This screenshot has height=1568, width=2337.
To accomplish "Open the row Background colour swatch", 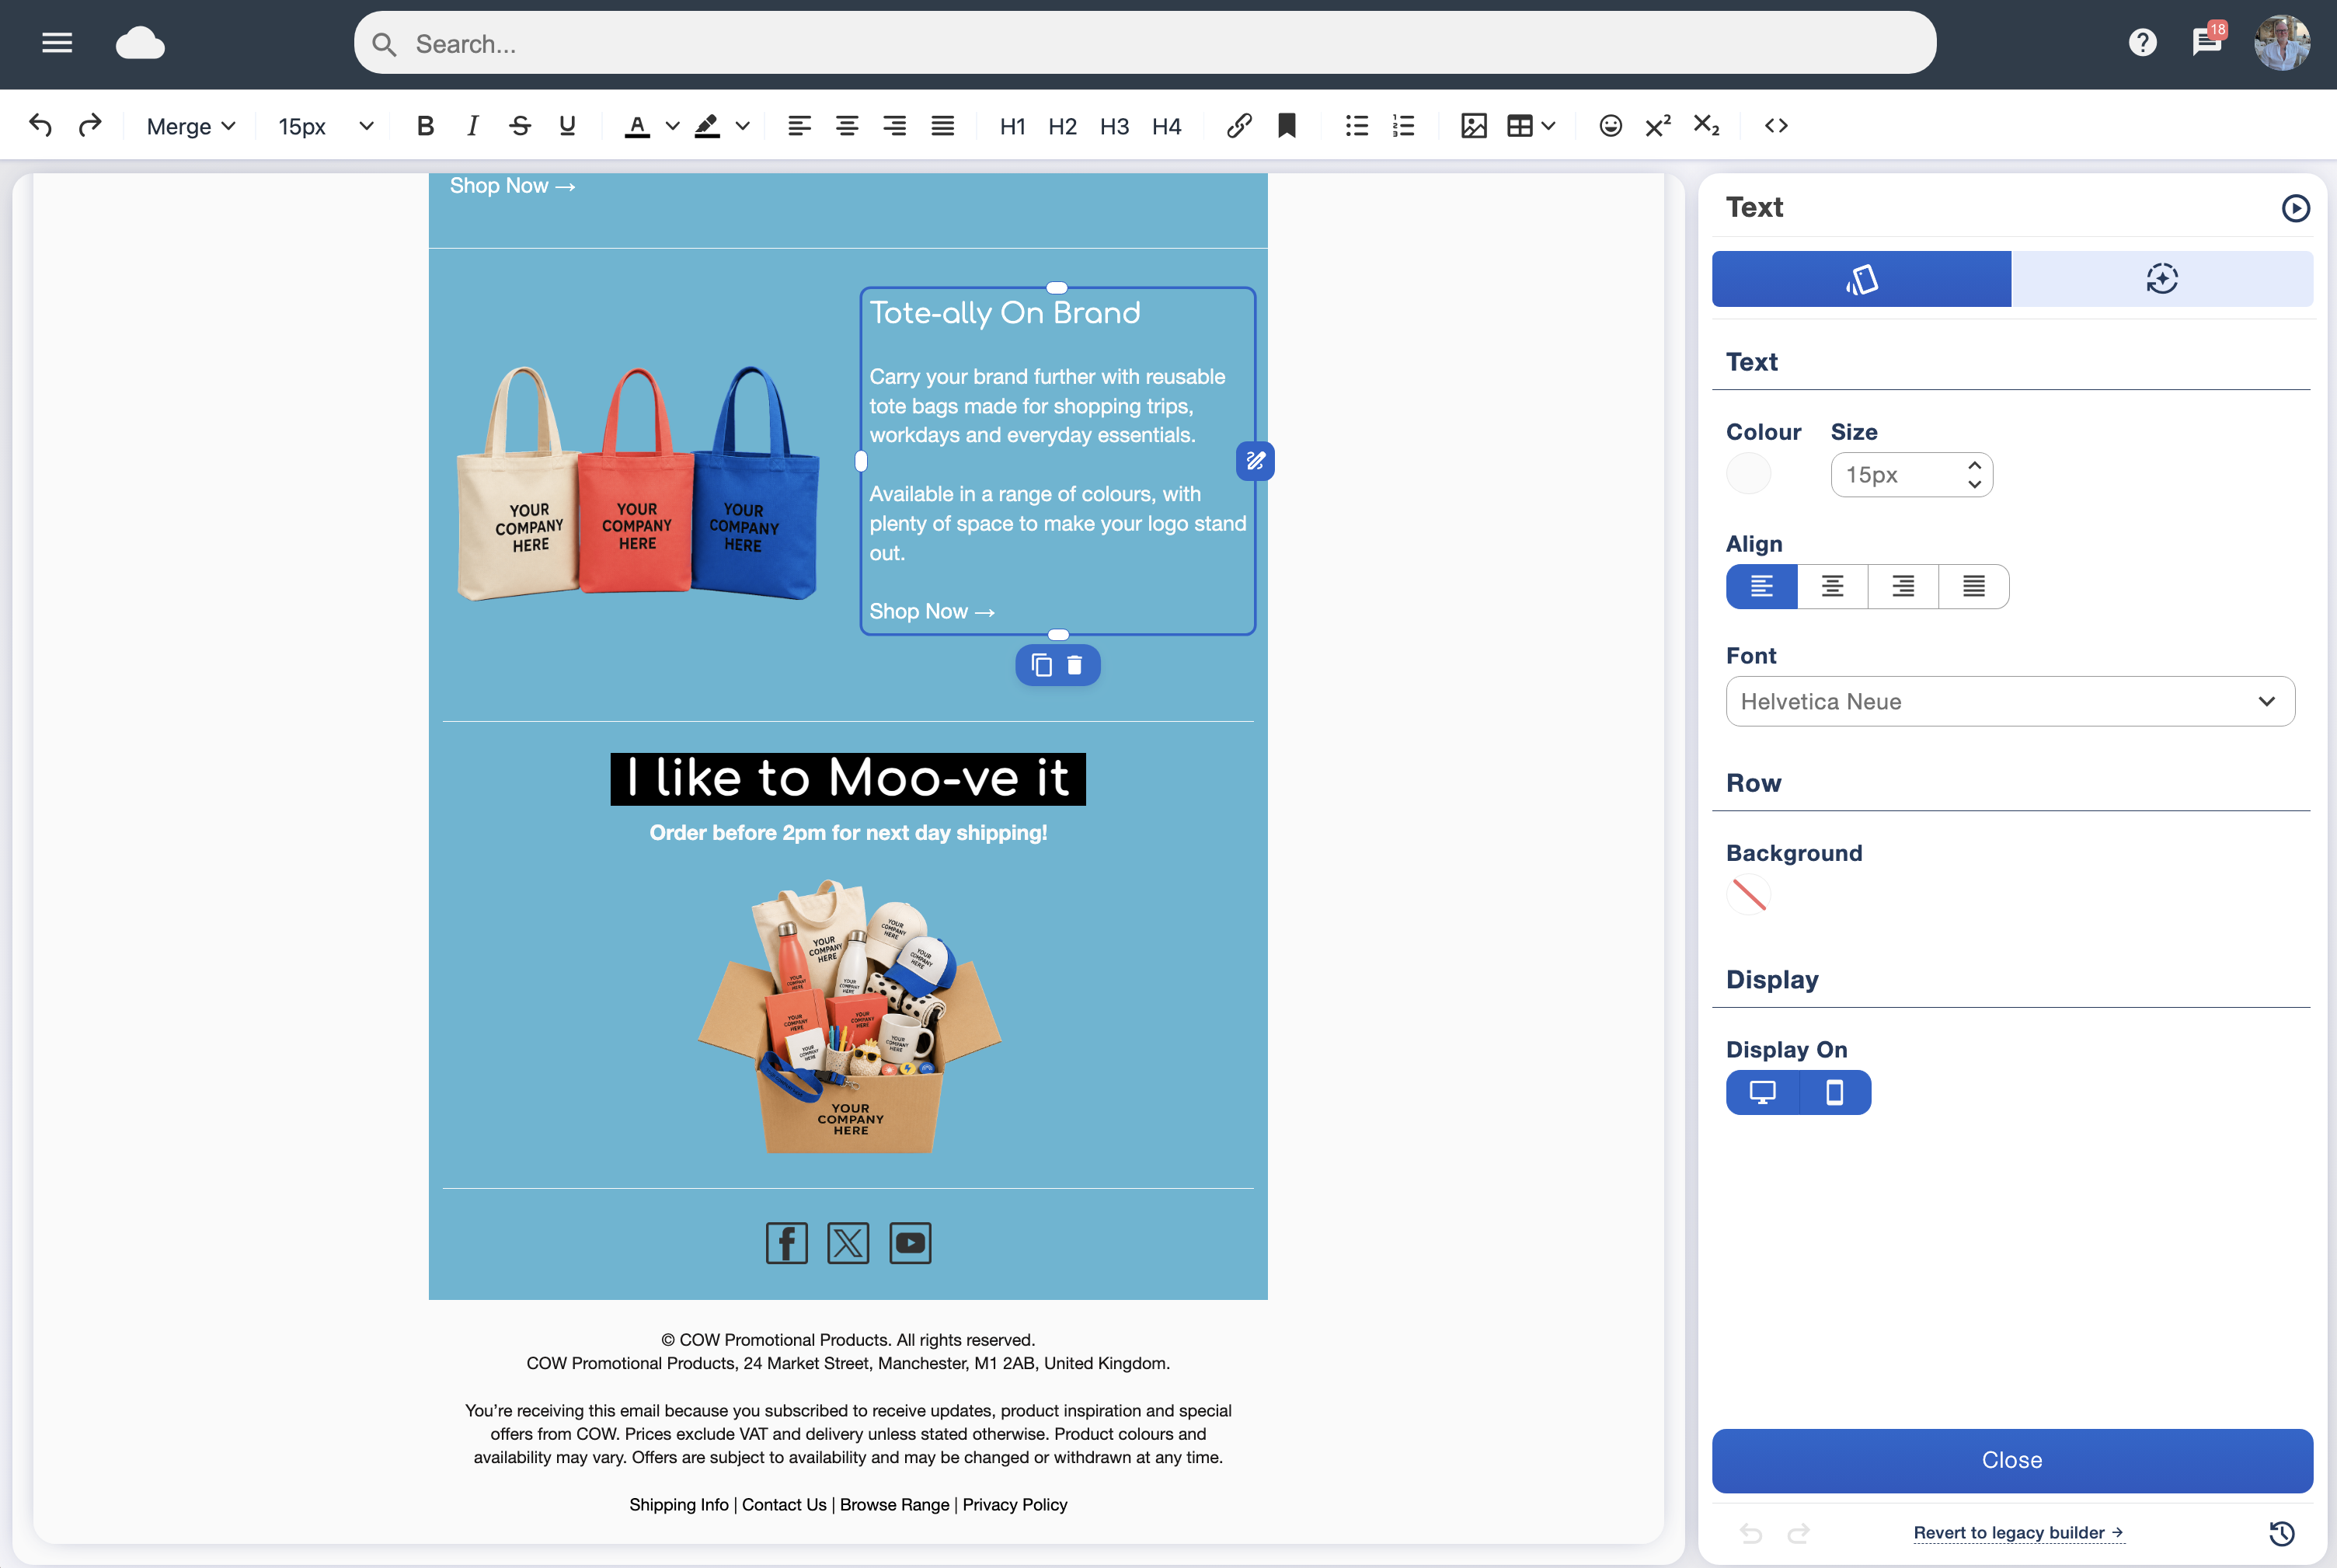I will tap(1748, 895).
